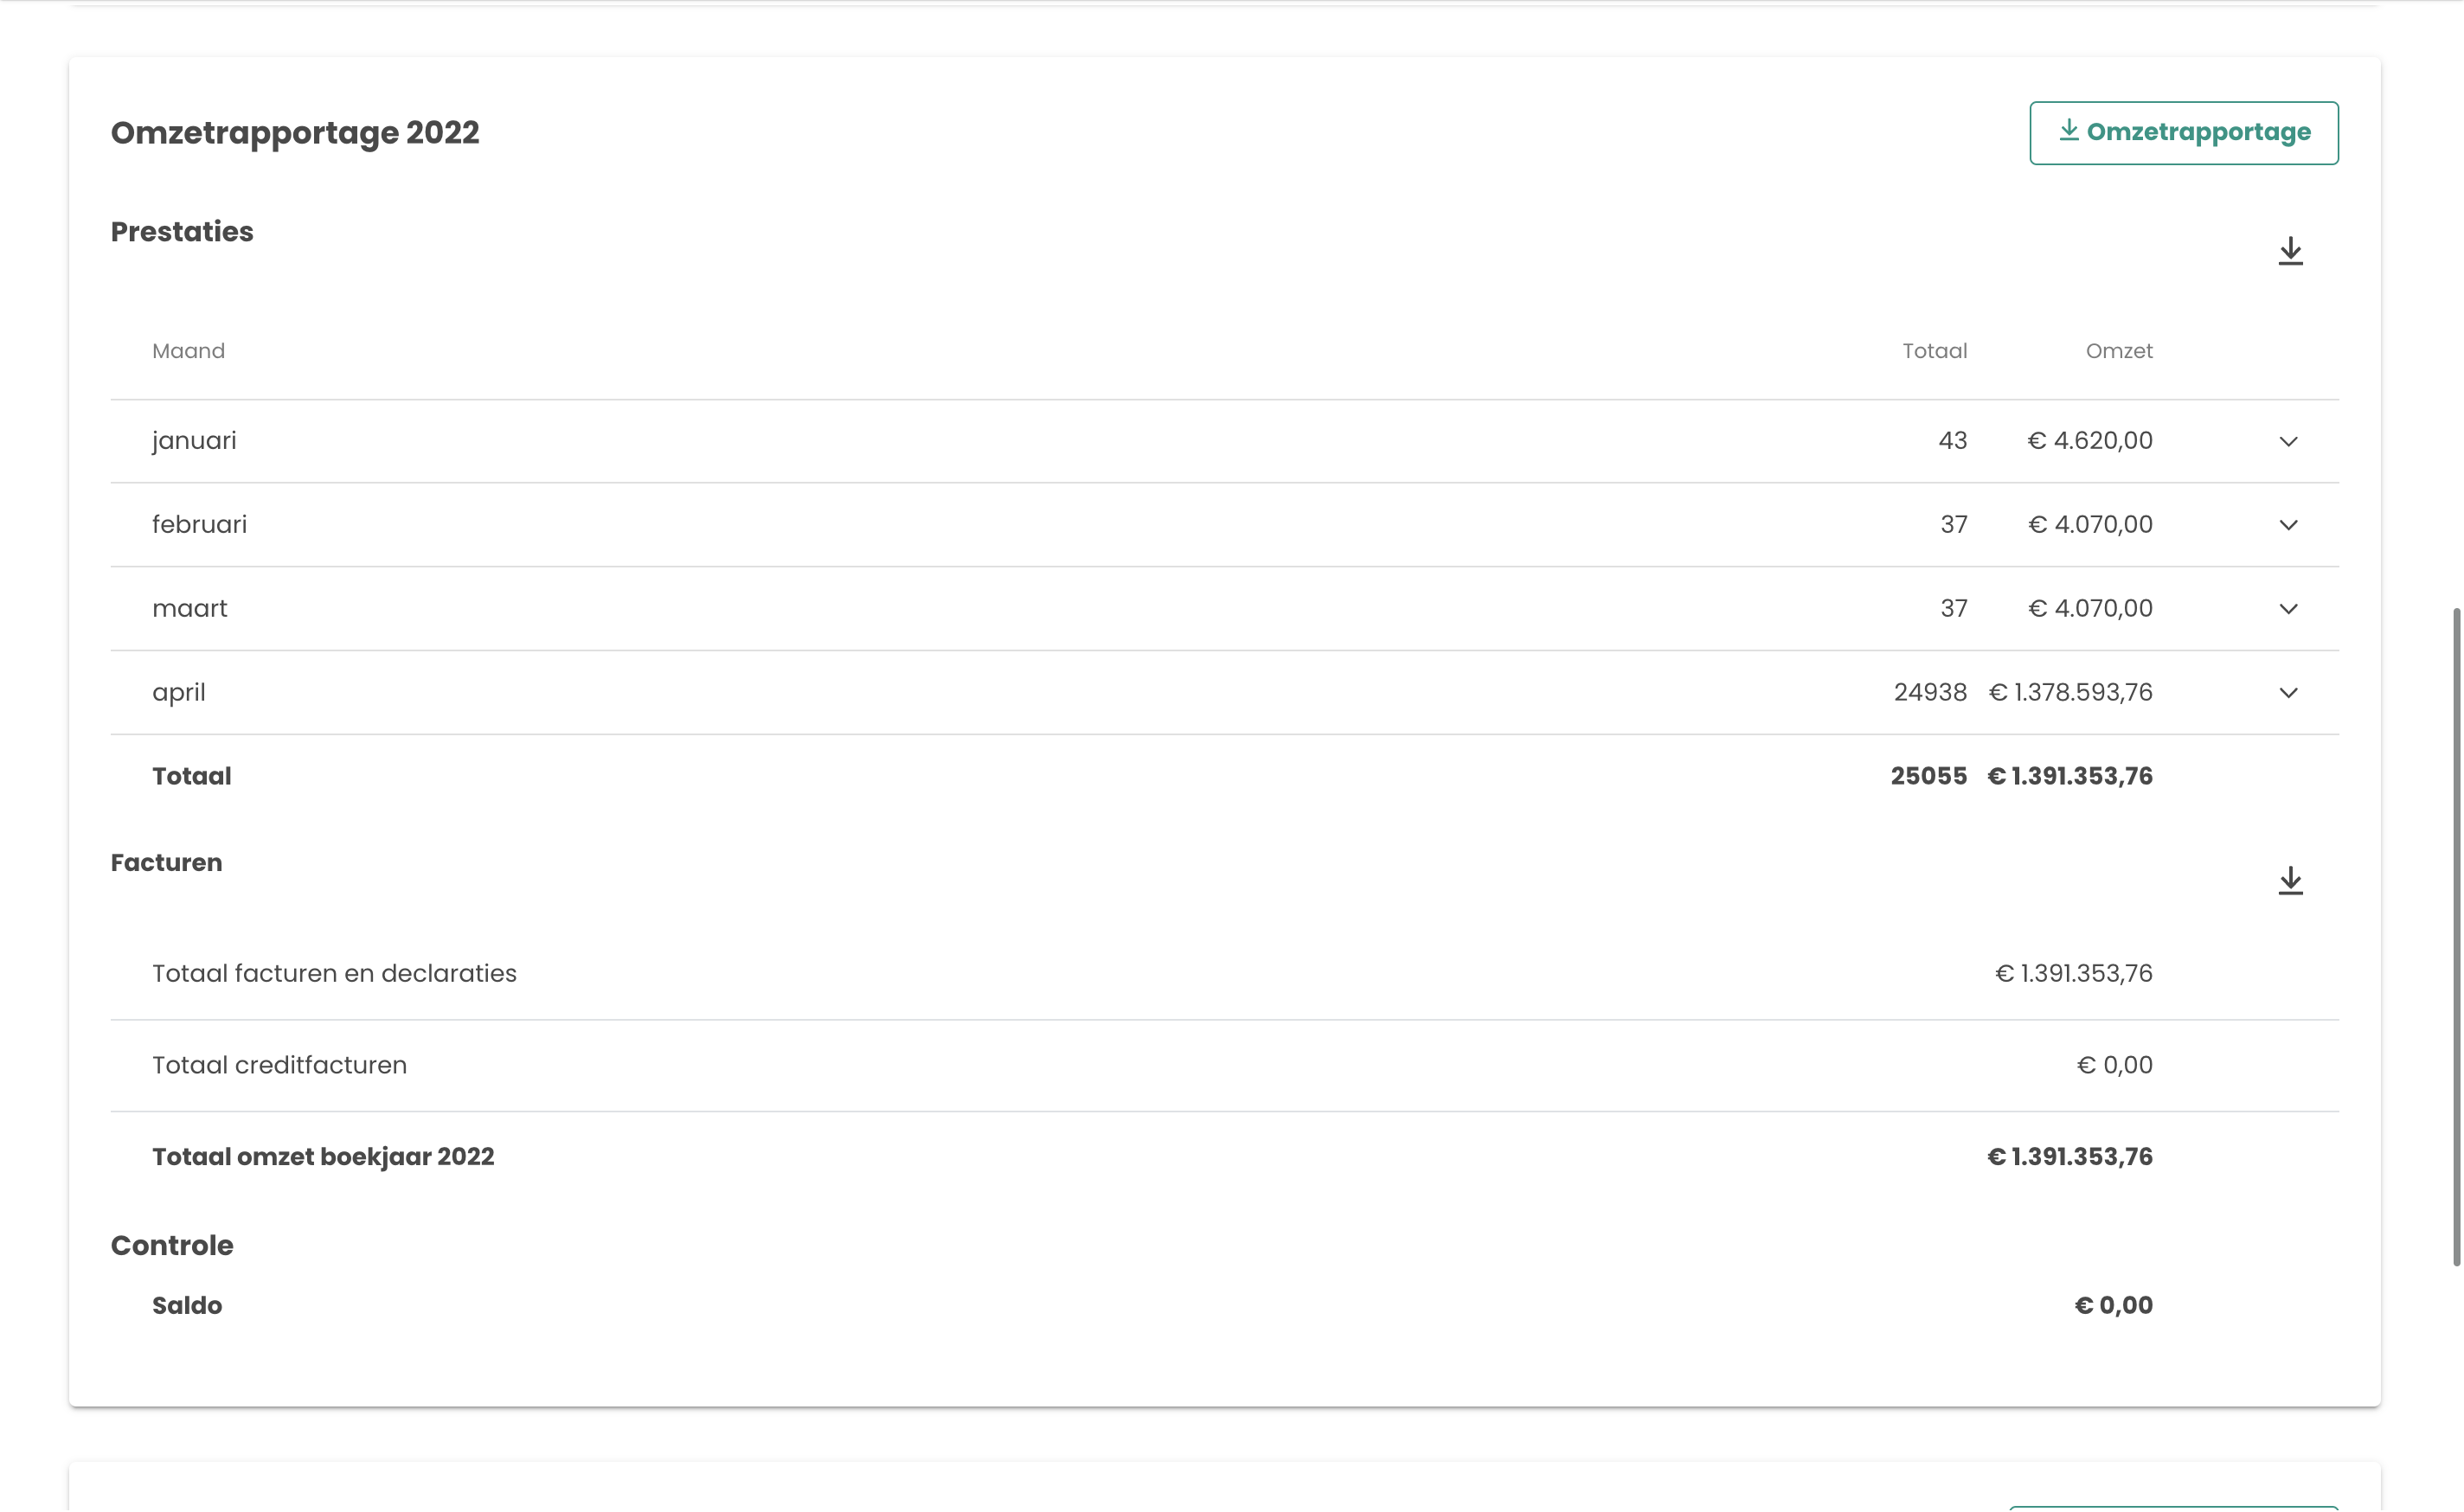Expand the februari row chevron
The width and height of the screenshot is (2464, 1512).
[2288, 526]
